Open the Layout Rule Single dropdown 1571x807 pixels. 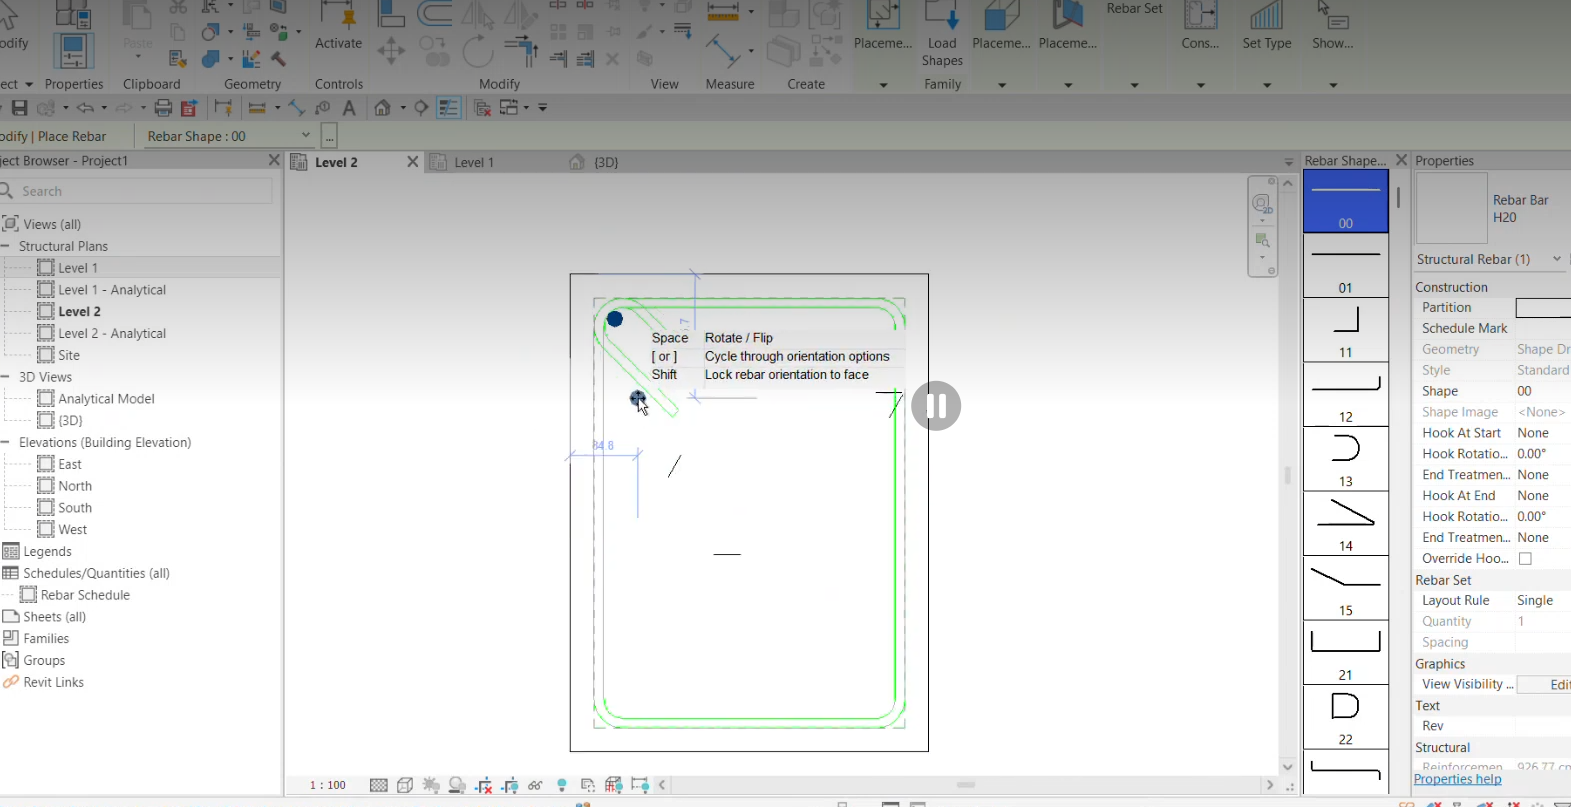point(1542,600)
